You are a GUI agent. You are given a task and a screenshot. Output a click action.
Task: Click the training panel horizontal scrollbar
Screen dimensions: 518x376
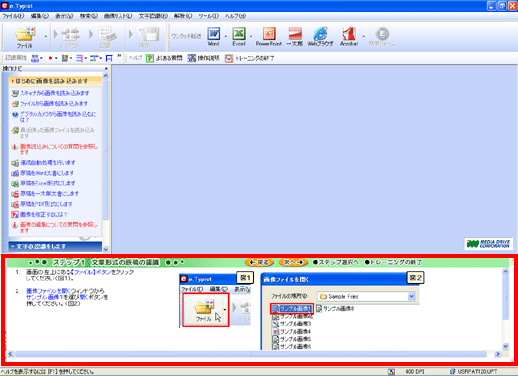pyautogui.click(x=251, y=354)
